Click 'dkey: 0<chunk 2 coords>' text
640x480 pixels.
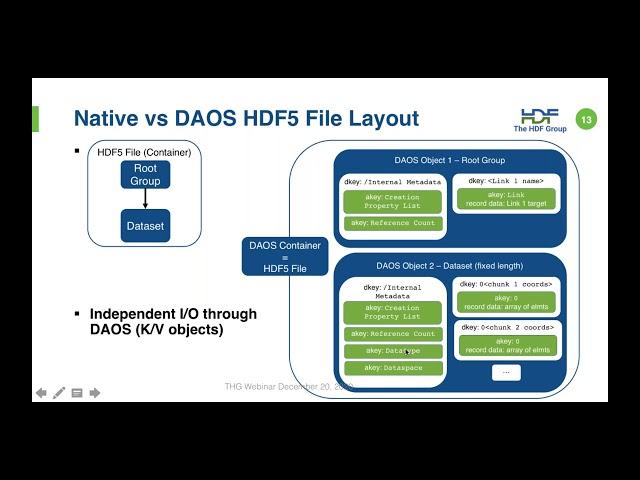pyautogui.click(x=507, y=328)
